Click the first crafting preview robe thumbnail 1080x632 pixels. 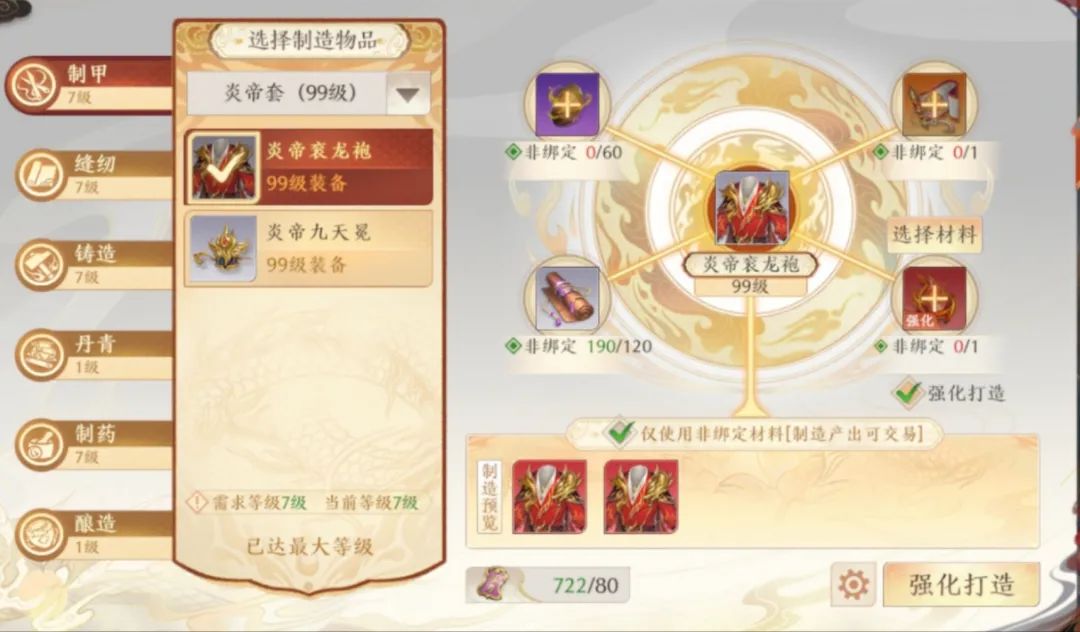click(549, 497)
